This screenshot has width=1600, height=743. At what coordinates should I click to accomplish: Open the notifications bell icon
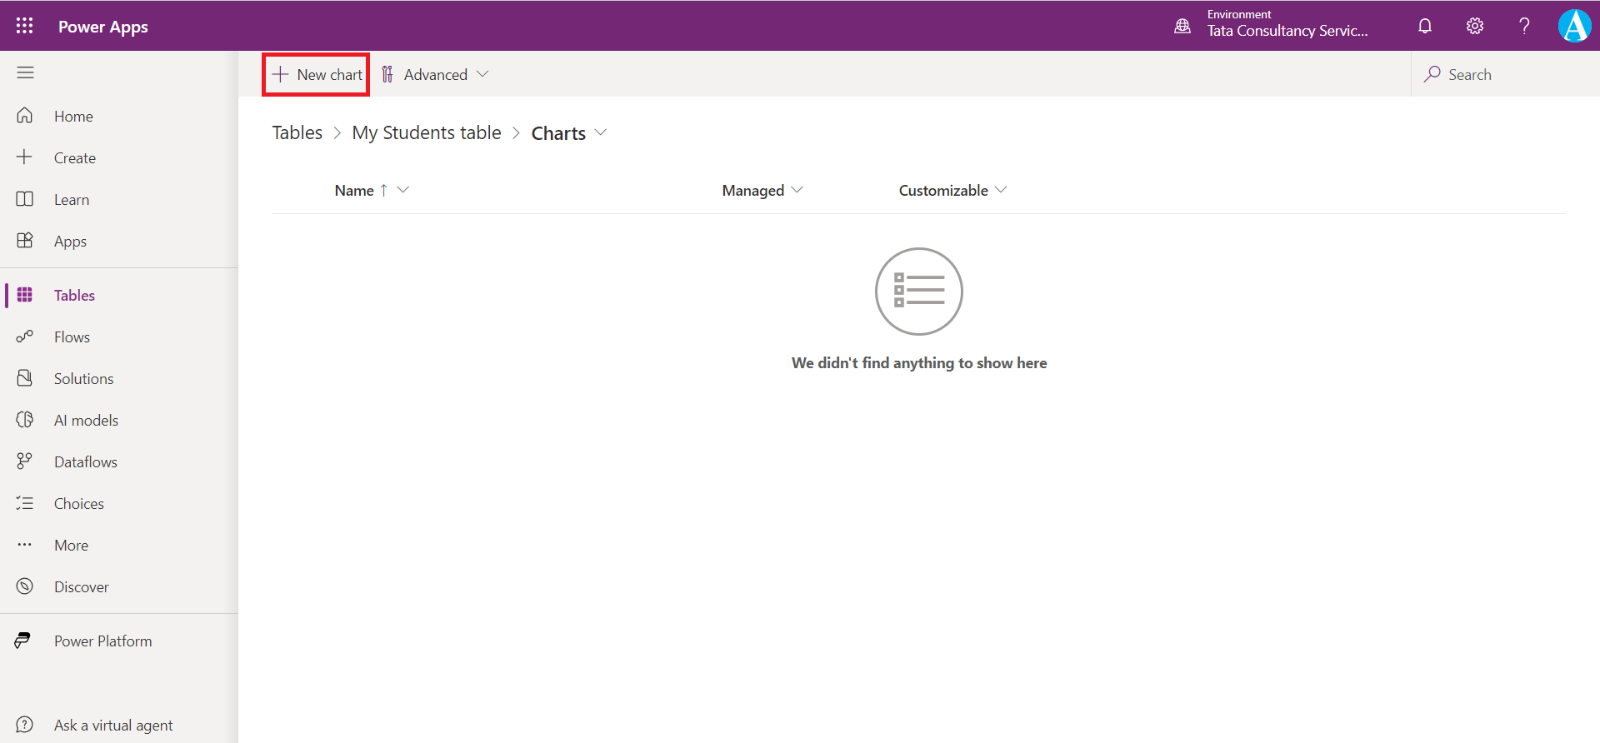tap(1425, 26)
